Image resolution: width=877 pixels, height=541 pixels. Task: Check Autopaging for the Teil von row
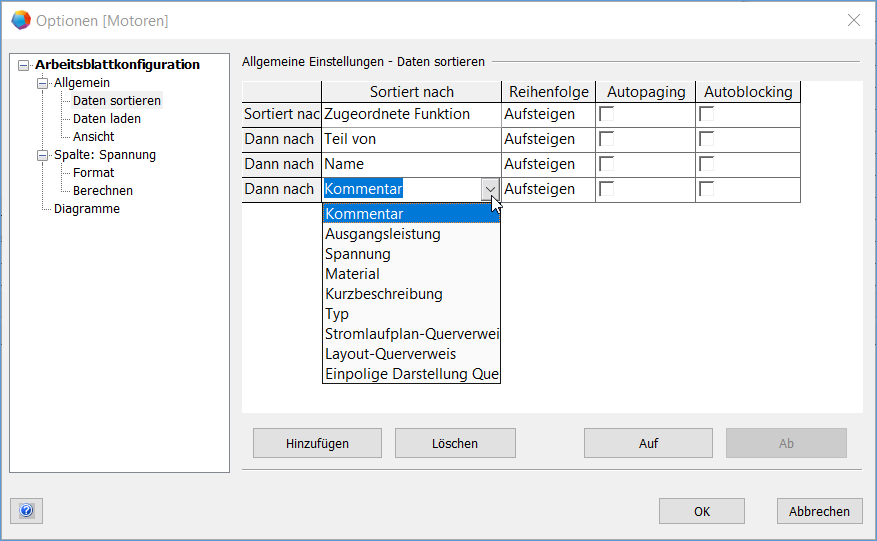pos(606,139)
